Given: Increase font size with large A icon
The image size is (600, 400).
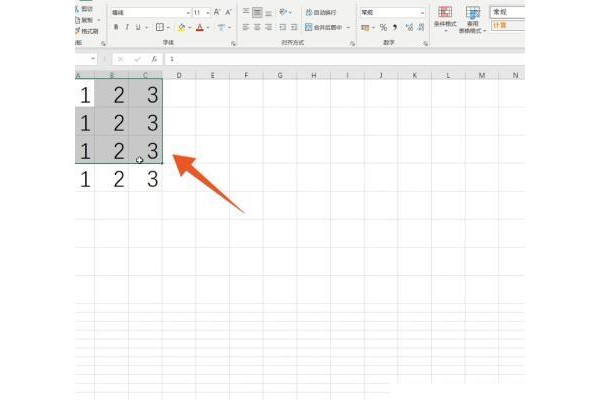Looking at the screenshot, I should coord(217,12).
